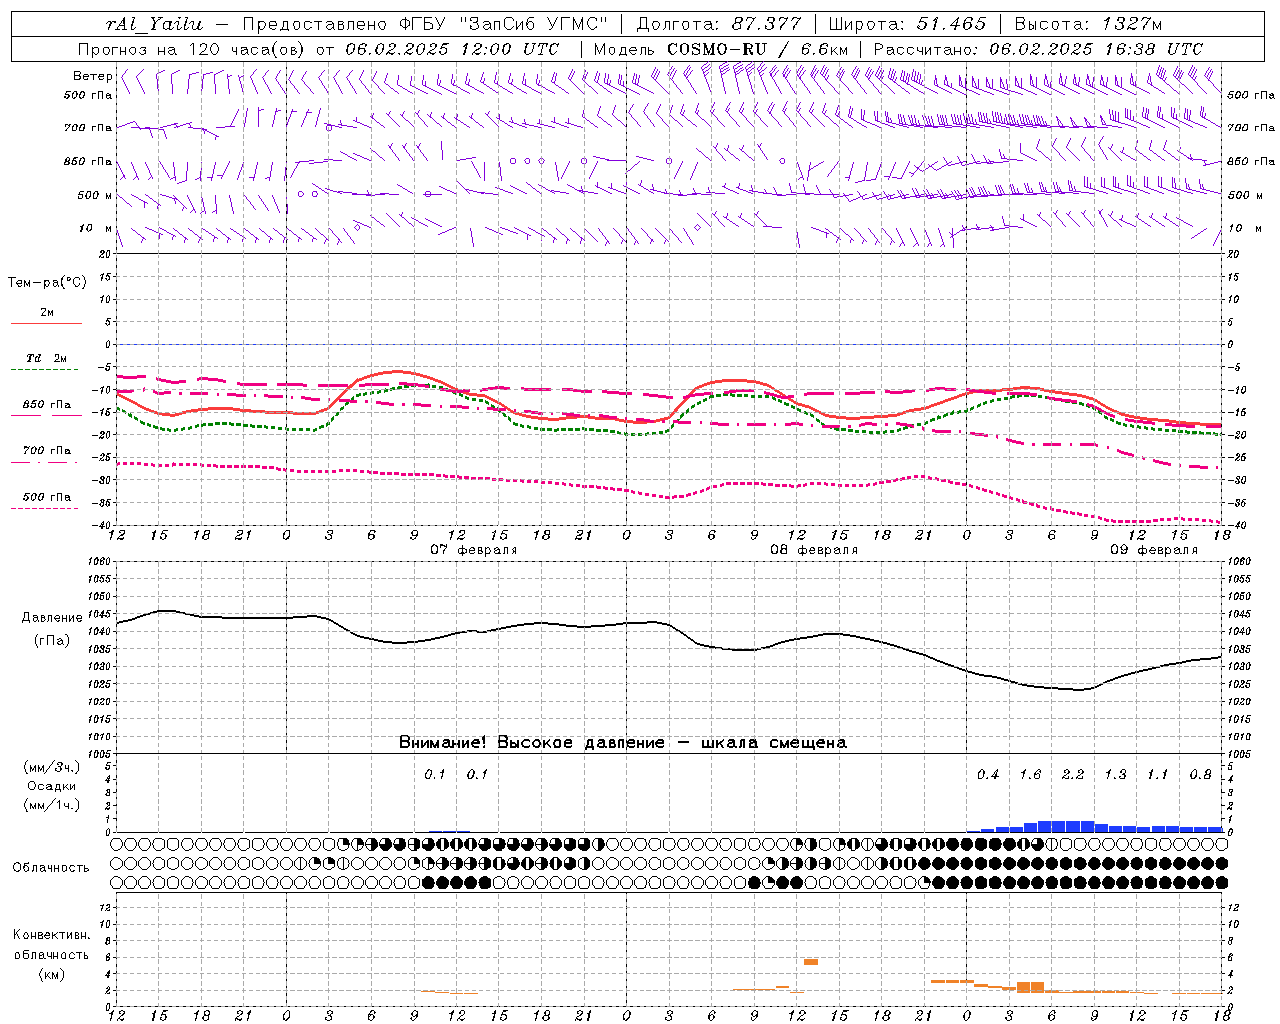Screen dimensions: 1280x1024
Task: Click '1060' on the left pressure axis
Action: (x=99, y=562)
